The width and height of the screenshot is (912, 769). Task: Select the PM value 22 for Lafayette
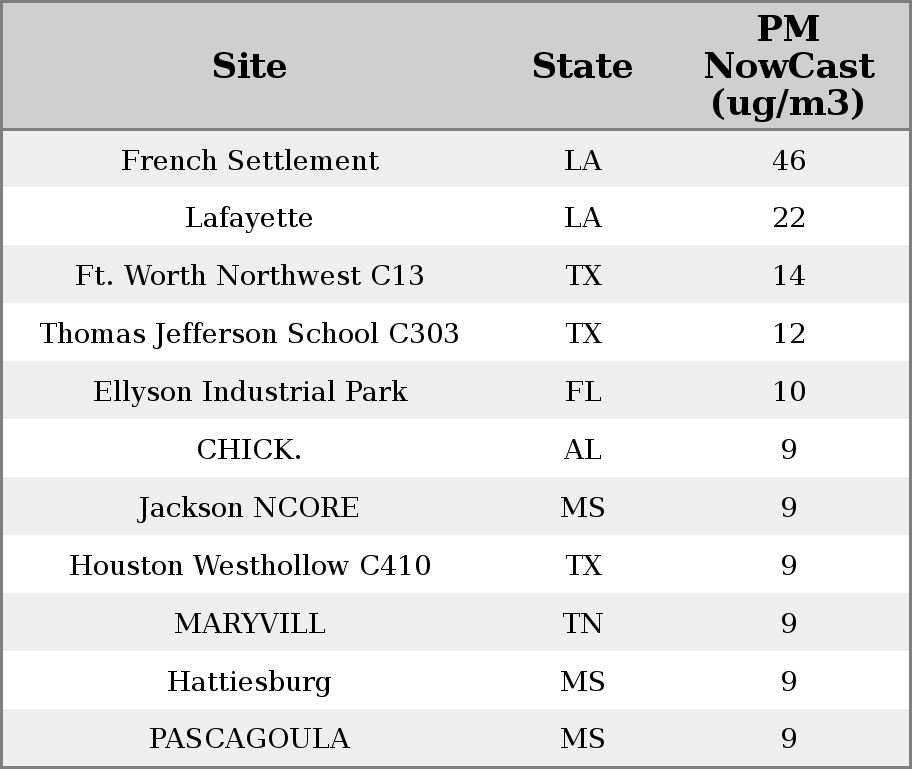tap(788, 218)
